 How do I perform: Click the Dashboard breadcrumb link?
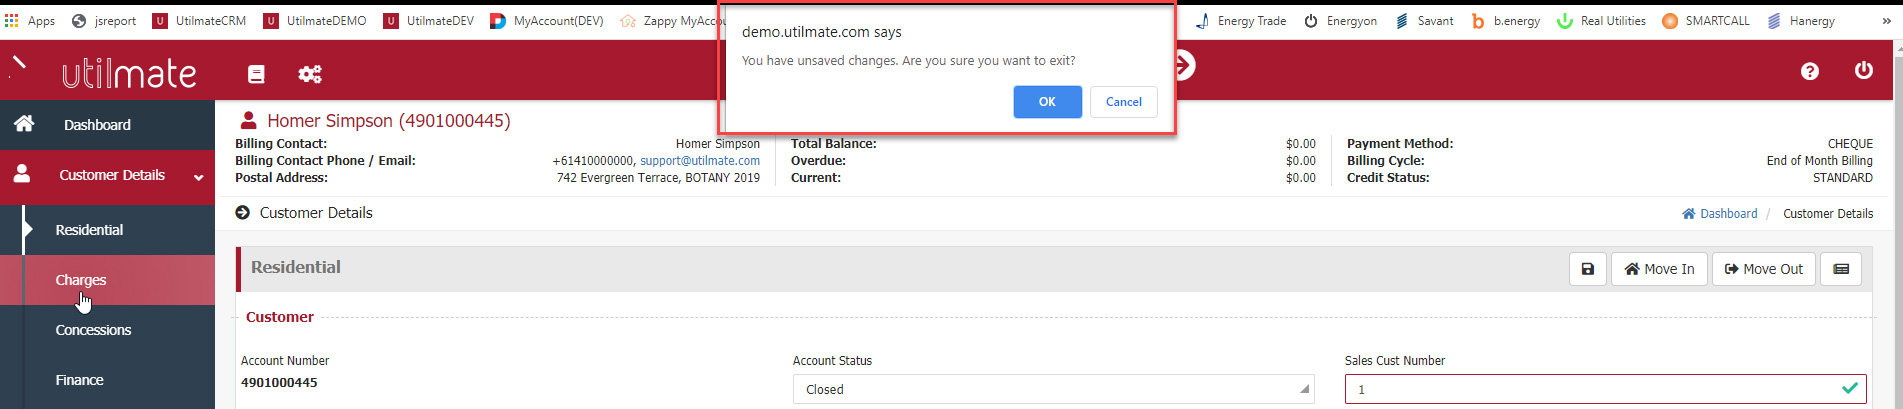[1720, 214]
